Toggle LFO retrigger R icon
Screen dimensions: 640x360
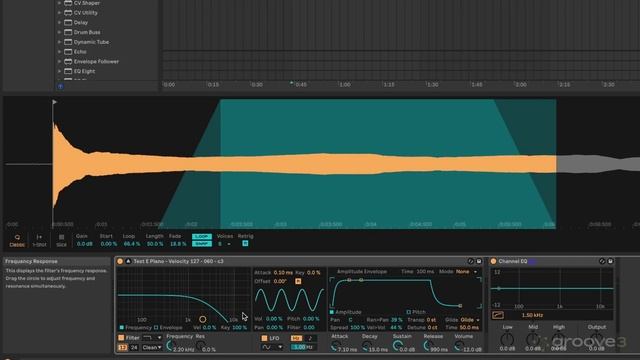tap(298, 281)
